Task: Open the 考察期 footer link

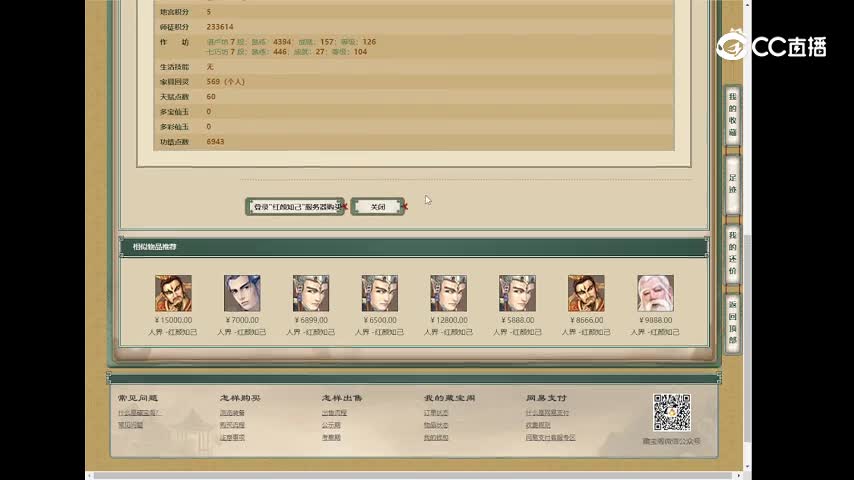Action: pos(331,438)
